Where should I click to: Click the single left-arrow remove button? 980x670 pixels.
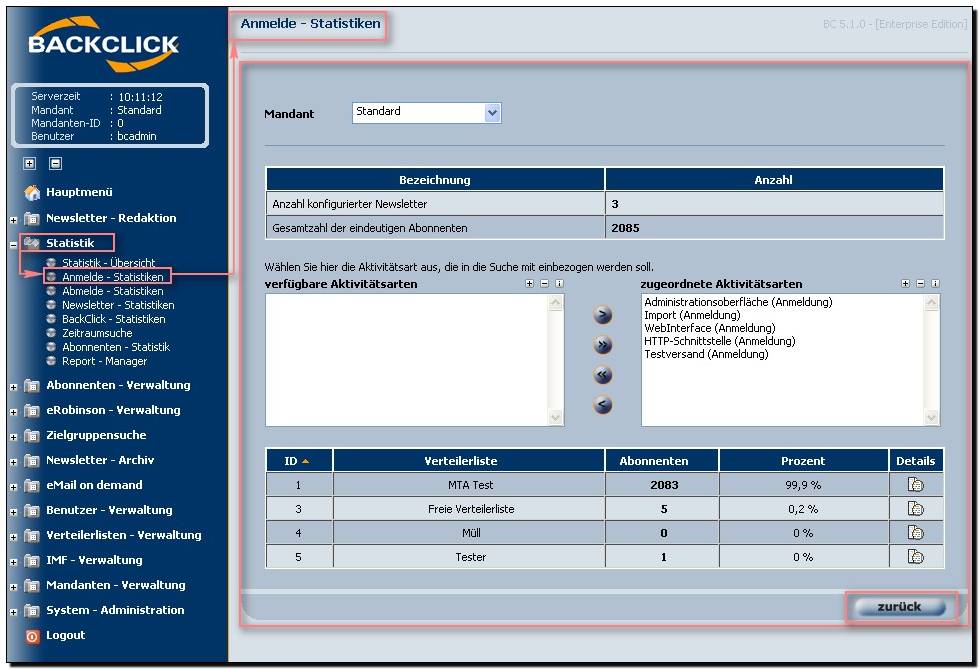coord(602,405)
